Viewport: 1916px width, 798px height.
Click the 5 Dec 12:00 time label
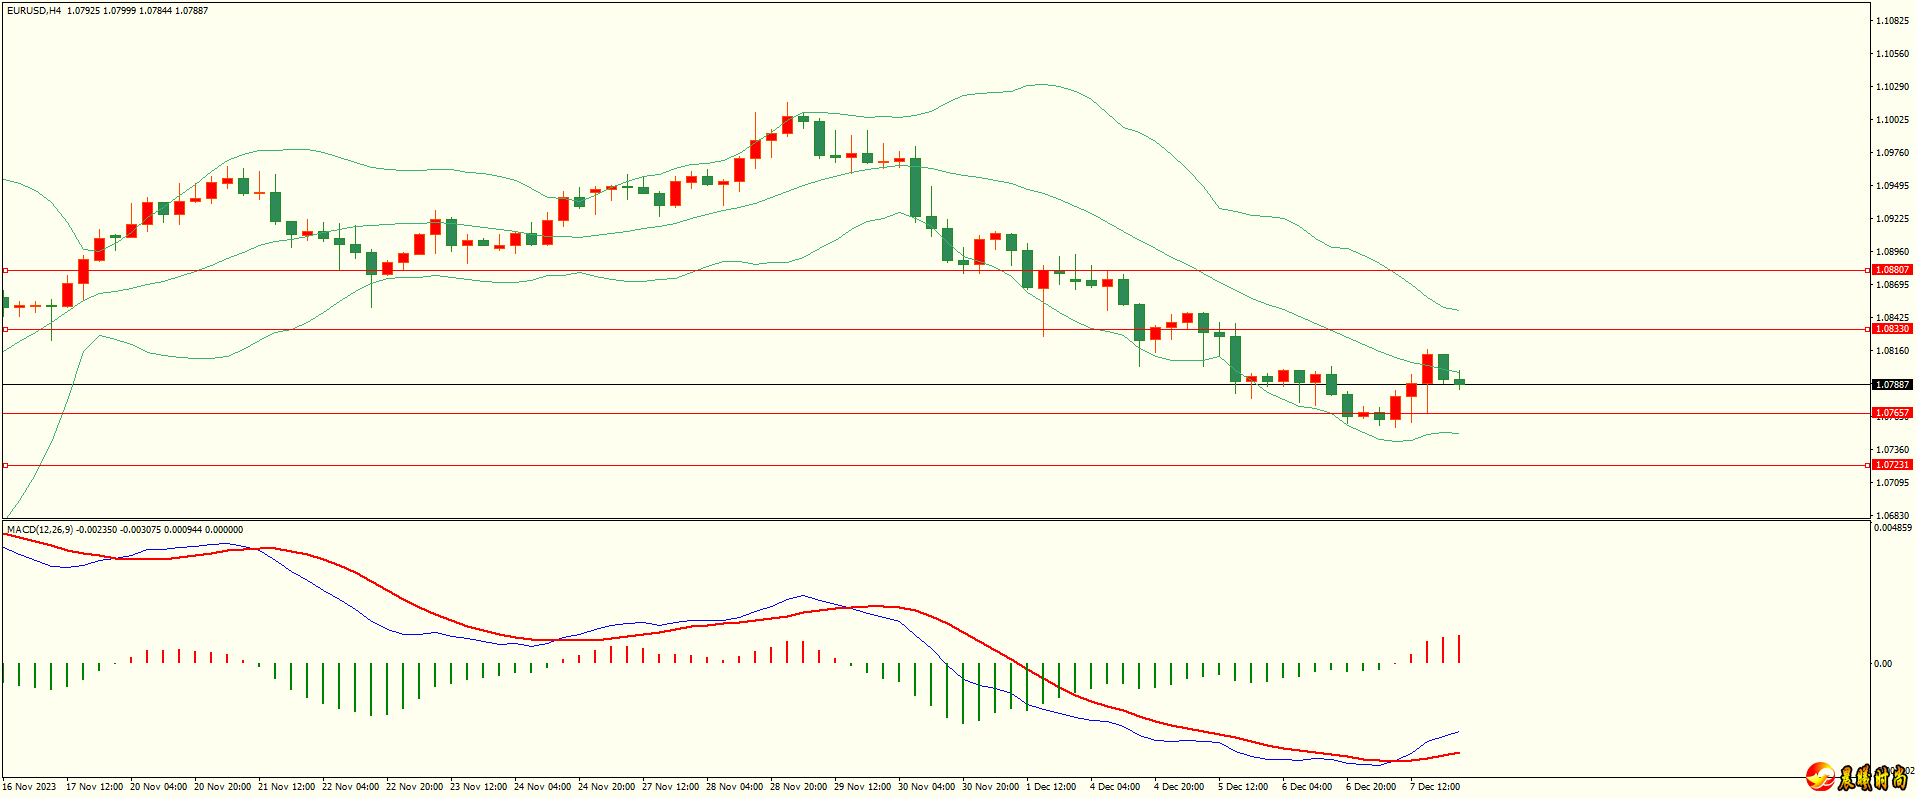tap(1242, 787)
